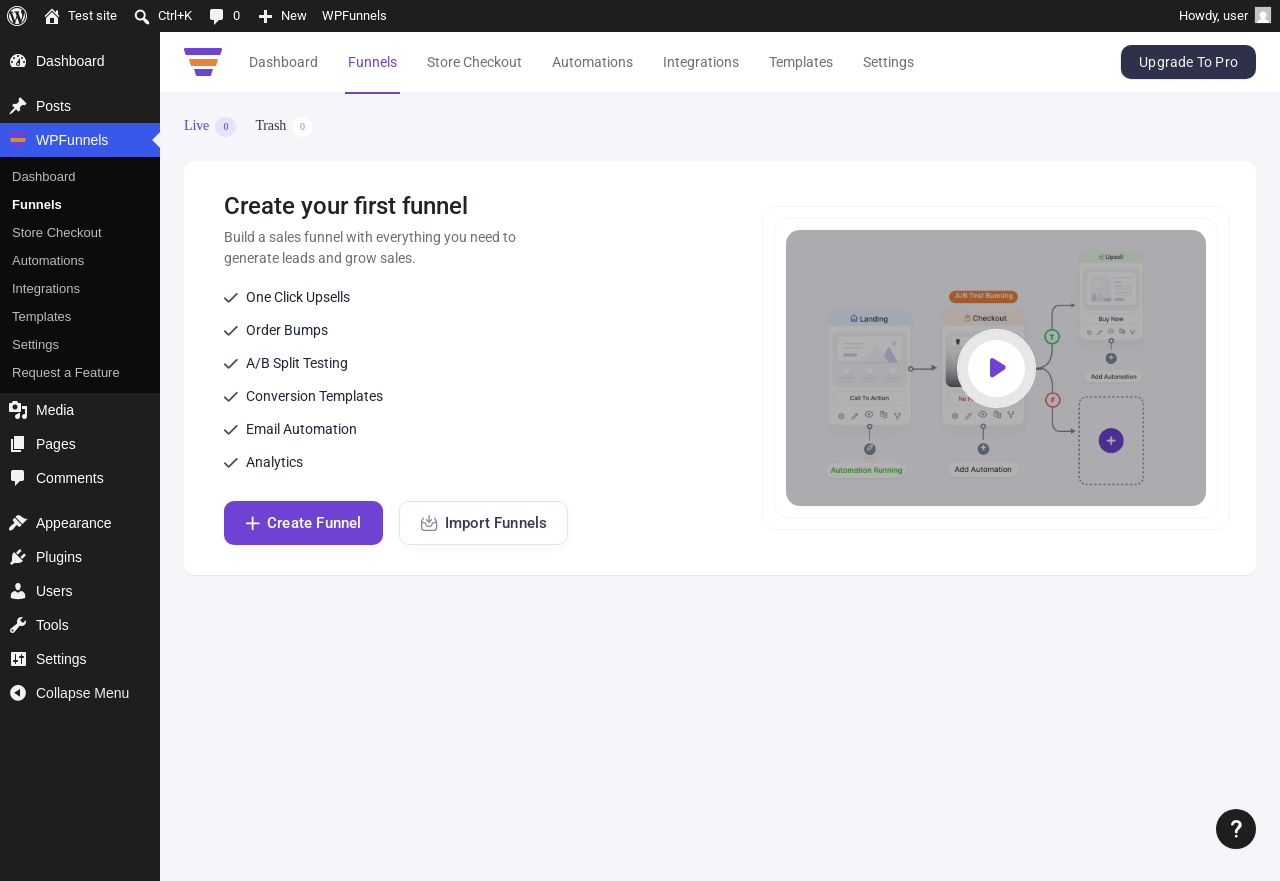Image resolution: width=1280 pixels, height=881 pixels.
Task: Show Trash funnels filter
Action: point(284,126)
